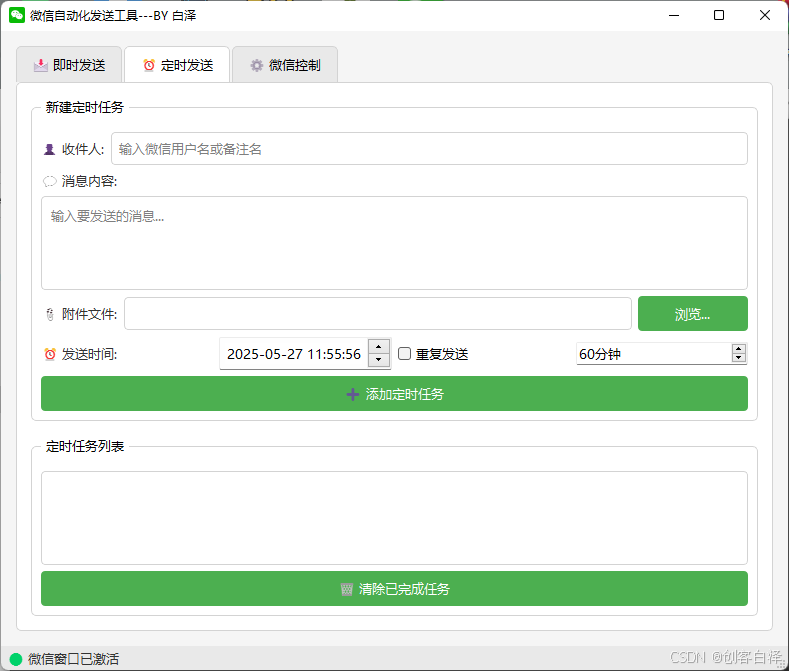Click inside the 定时任务列表 list box

pyautogui.click(x=394, y=518)
